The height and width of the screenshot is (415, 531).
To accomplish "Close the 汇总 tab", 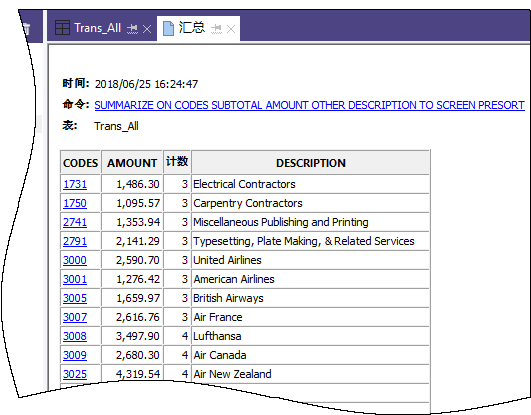I will (x=231, y=29).
